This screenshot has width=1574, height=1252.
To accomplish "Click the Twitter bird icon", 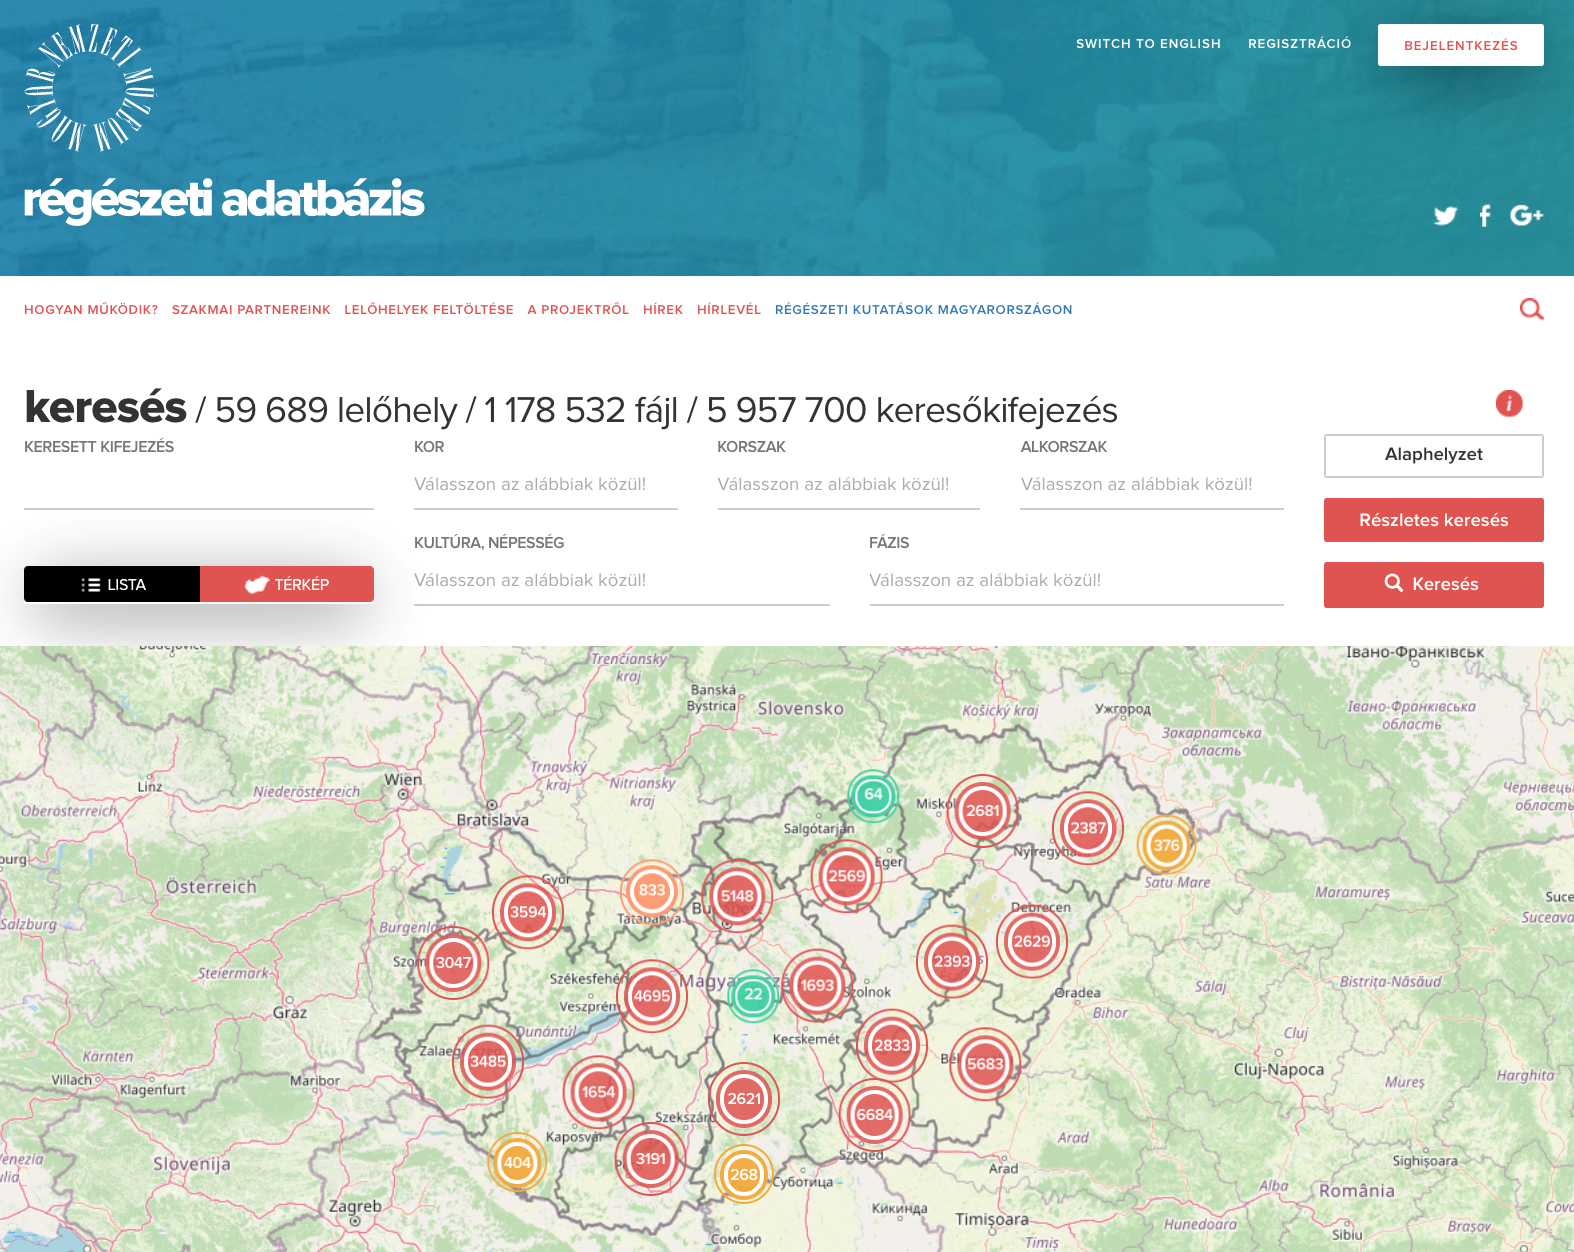I will pos(1444,216).
